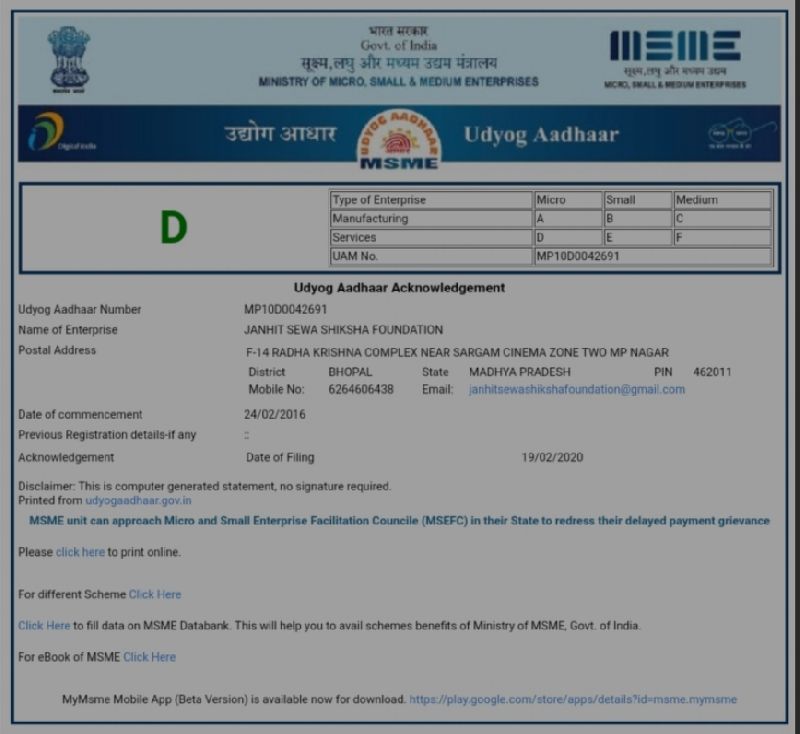This screenshot has height=734, width=800.
Task: Click the 'click here' print online link
Action: 80,552
